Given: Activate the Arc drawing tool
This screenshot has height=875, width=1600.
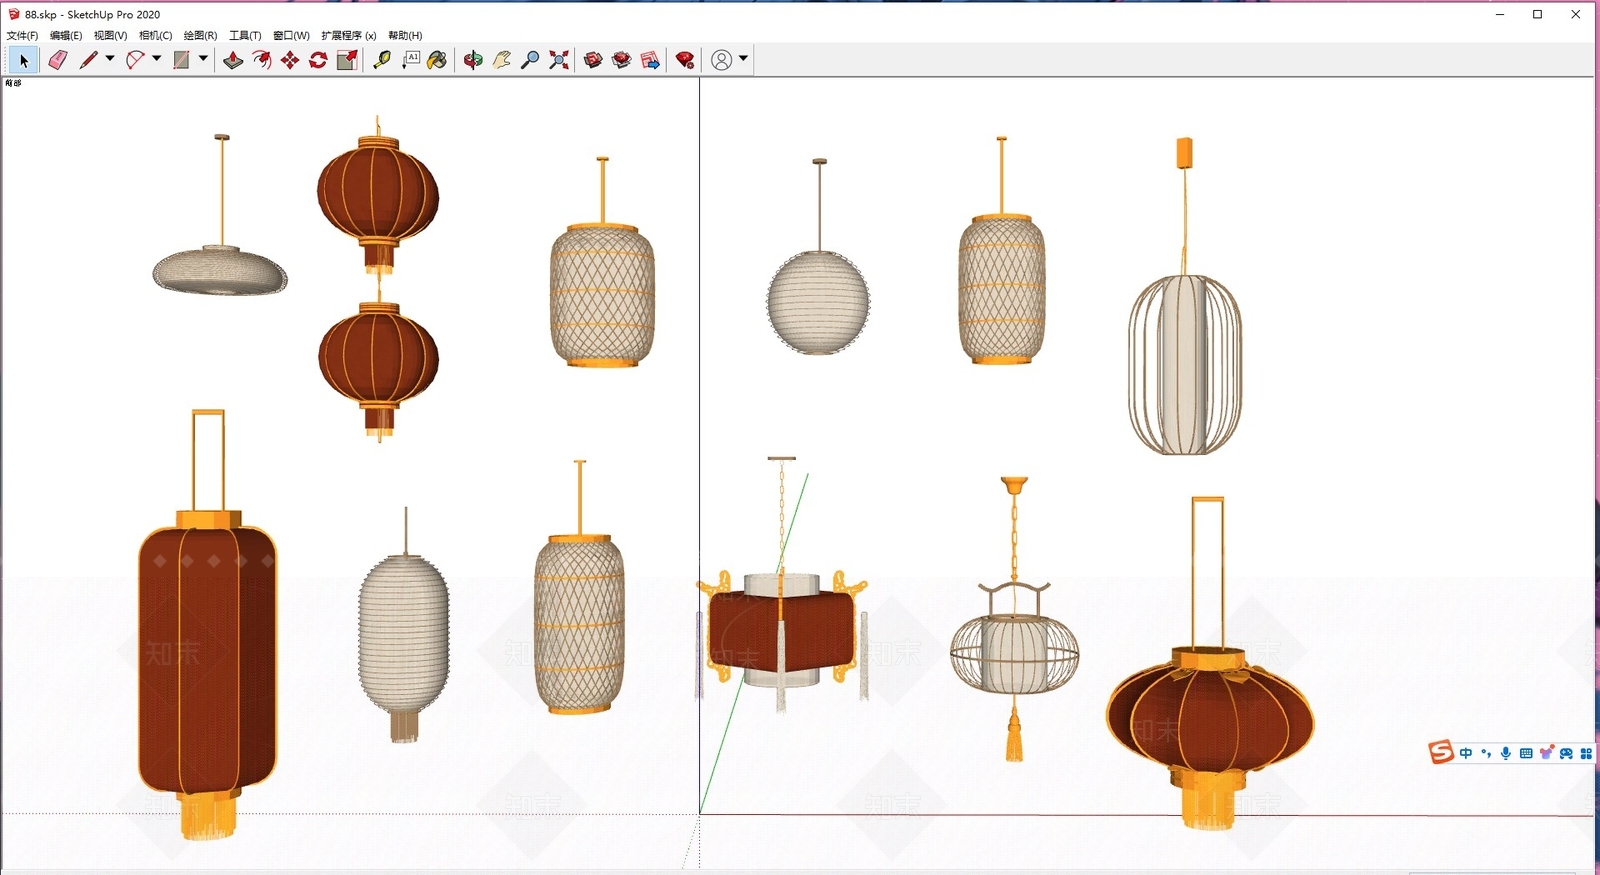Looking at the screenshot, I should pyautogui.click(x=135, y=60).
